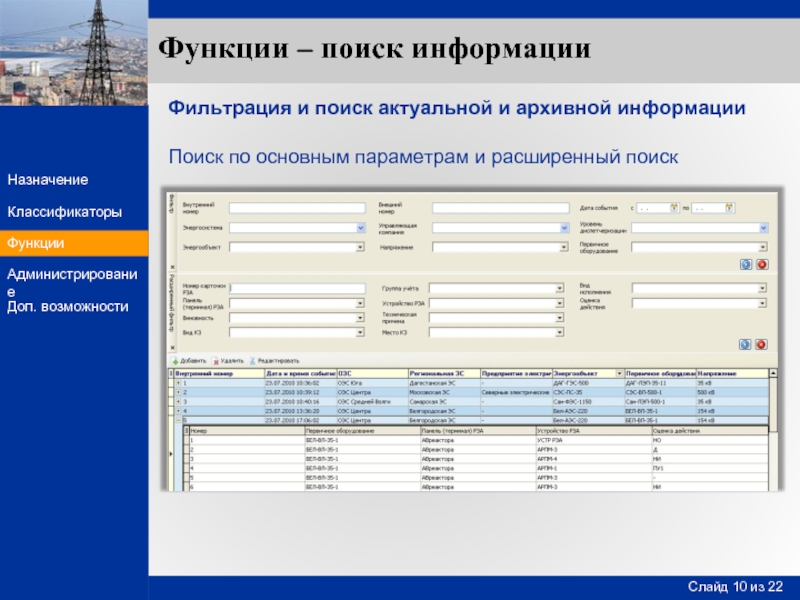Open the Виновность dropdown
Screen dimensions: 800x600
pyautogui.click(x=360, y=318)
